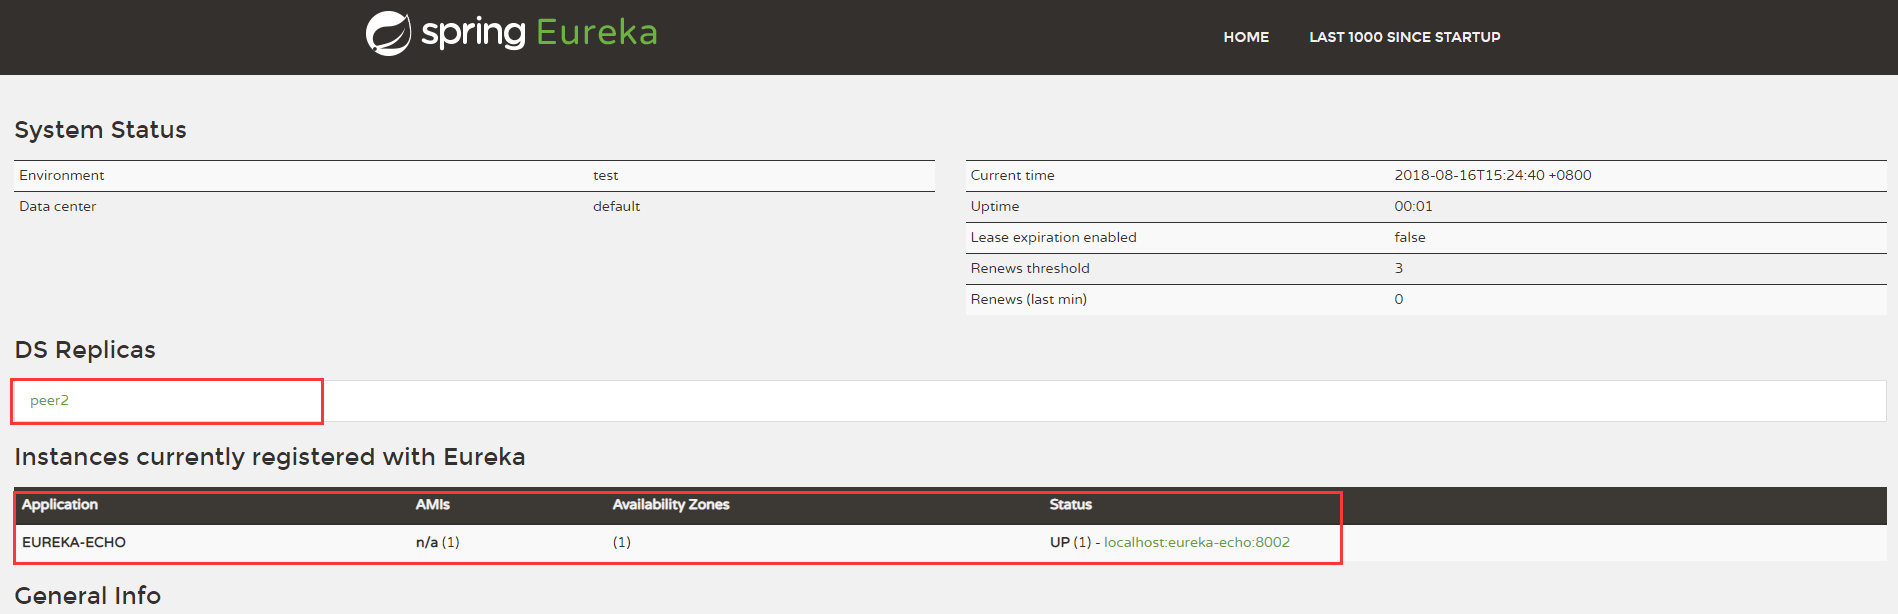Click the Availability Zones column header
Image resolution: width=1898 pixels, height=614 pixels.
(671, 504)
